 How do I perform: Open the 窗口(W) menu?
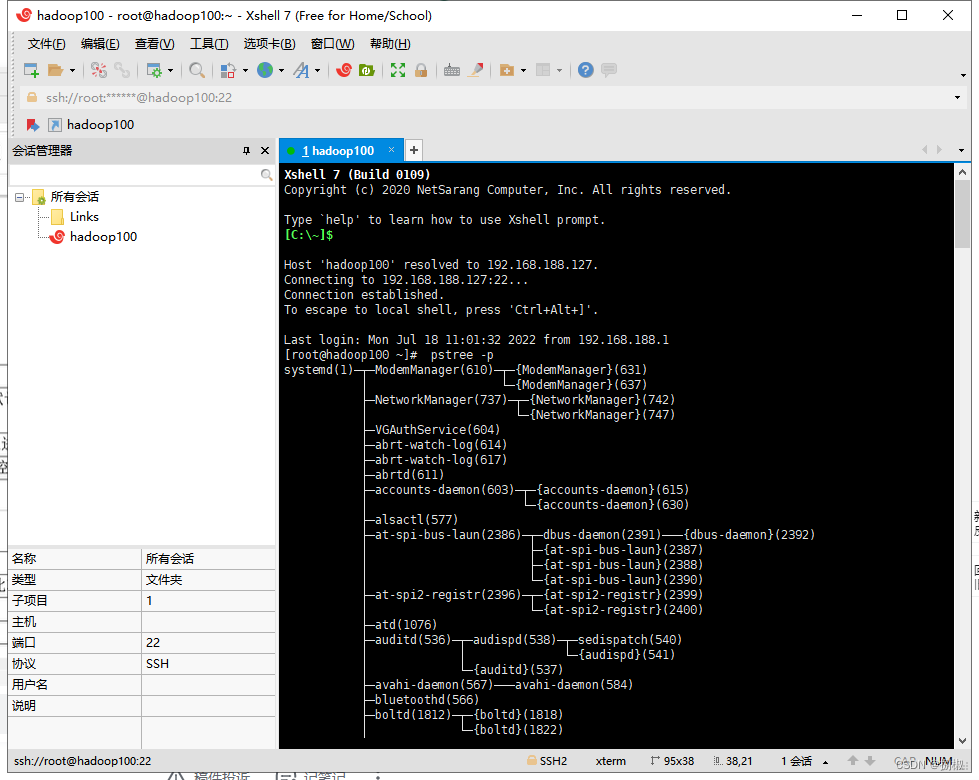332,44
